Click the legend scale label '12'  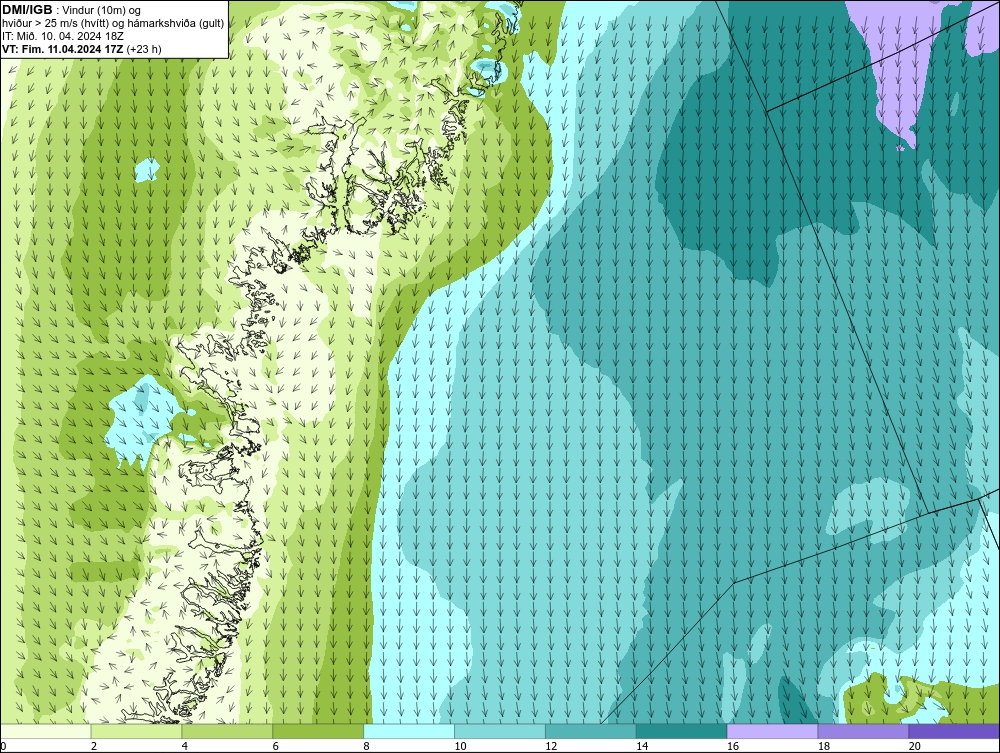551,746
